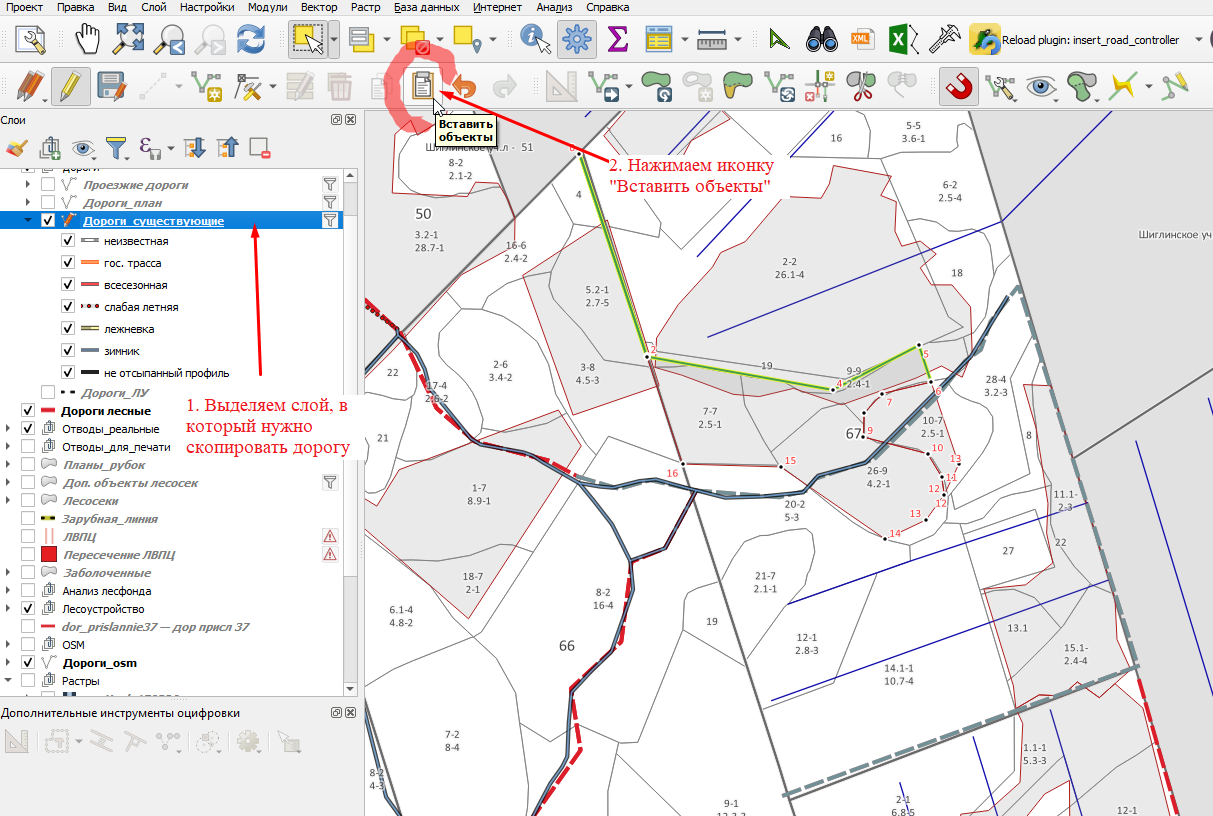Toggle the неизвестная legend checkbox
The image size is (1213, 816).
tap(68, 241)
